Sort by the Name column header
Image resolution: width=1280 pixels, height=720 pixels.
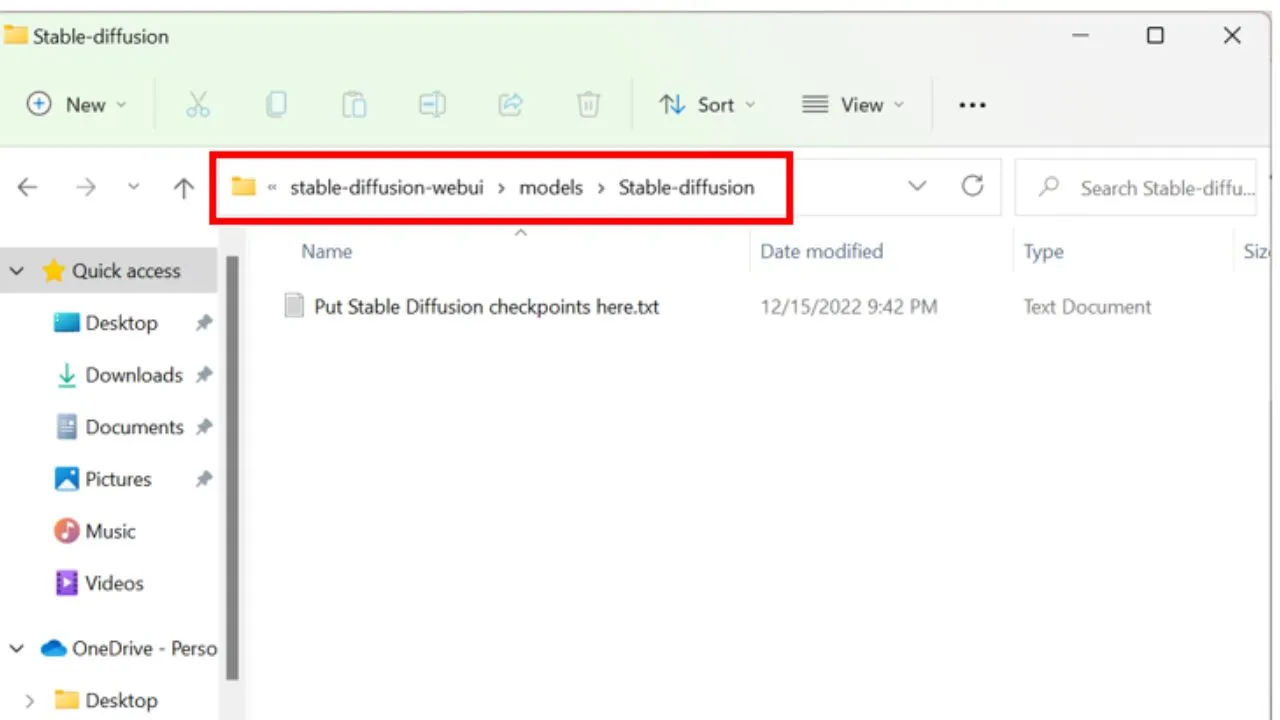[327, 252]
